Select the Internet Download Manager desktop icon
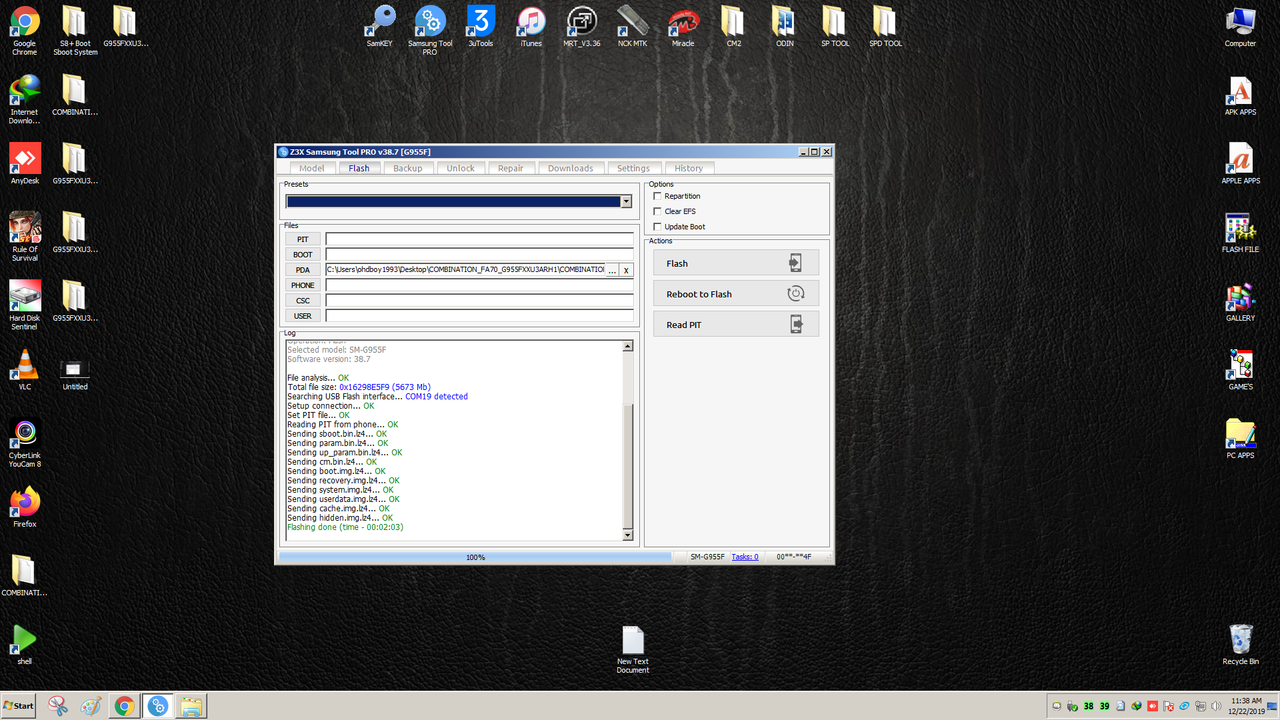The image size is (1280, 720). click(x=24, y=99)
